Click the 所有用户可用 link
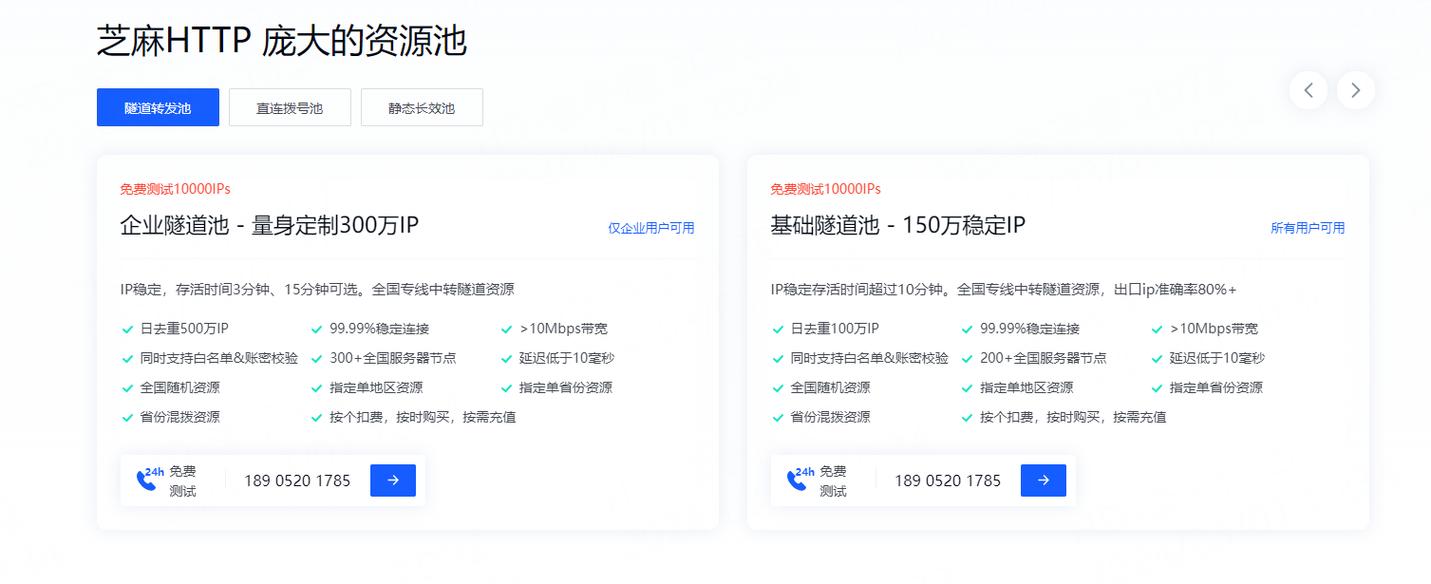 pos(1308,228)
